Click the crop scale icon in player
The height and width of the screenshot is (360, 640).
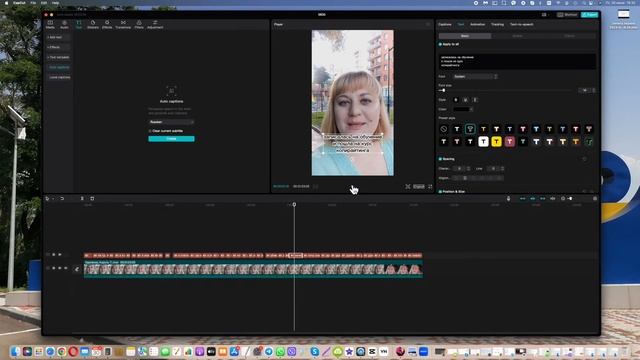407,187
